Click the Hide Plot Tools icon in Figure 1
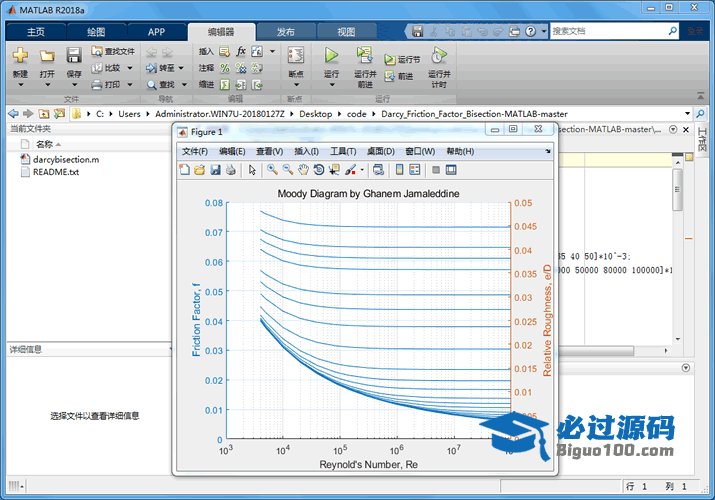The image size is (715, 500). click(x=436, y=170)
